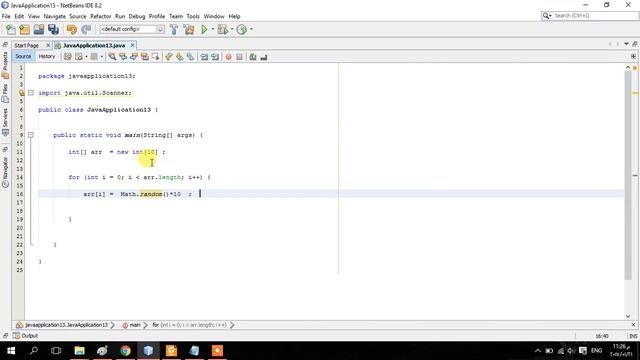Collapse the main method fold on line 9
640x360 pixels.
point(31,135)
